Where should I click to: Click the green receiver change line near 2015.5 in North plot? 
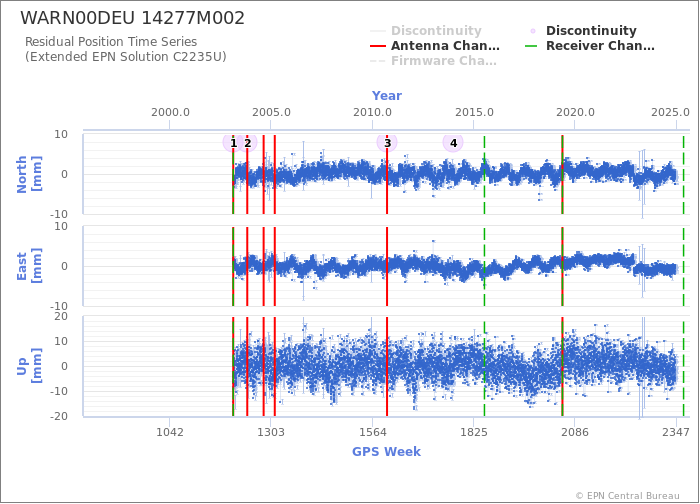[484, 175]
